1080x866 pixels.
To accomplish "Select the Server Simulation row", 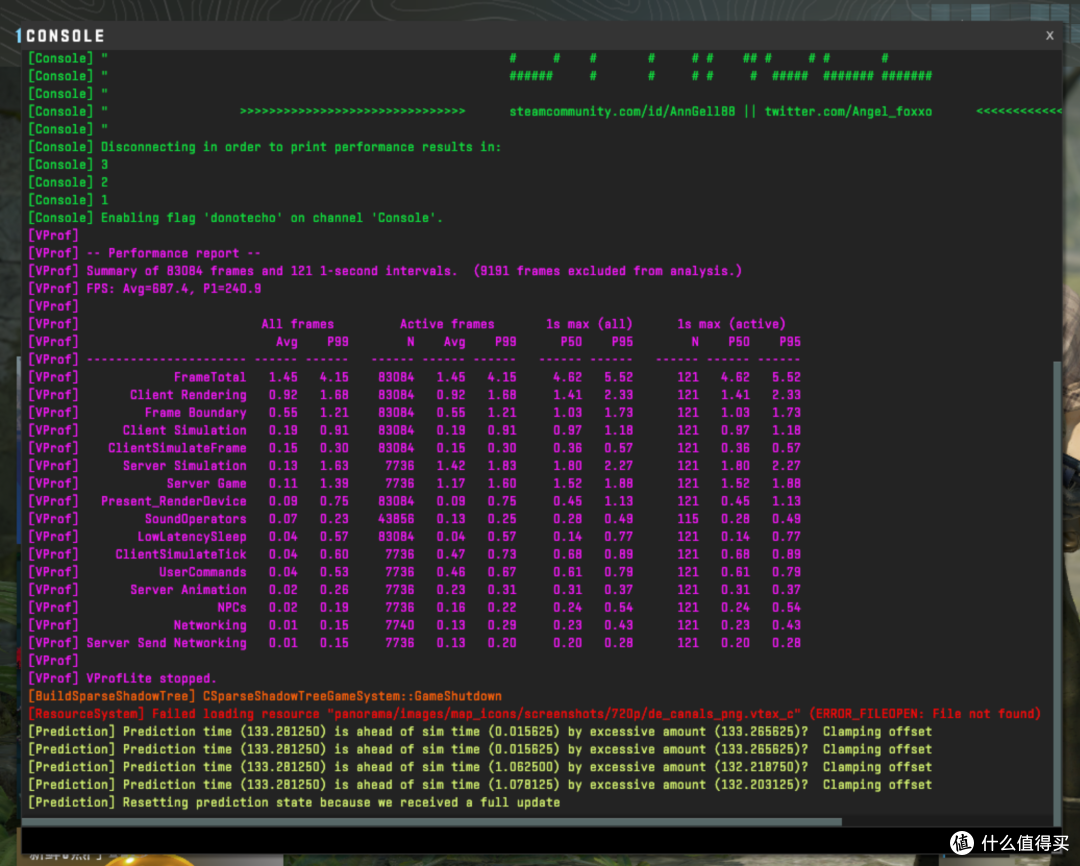I will click(x=414, y=466).
